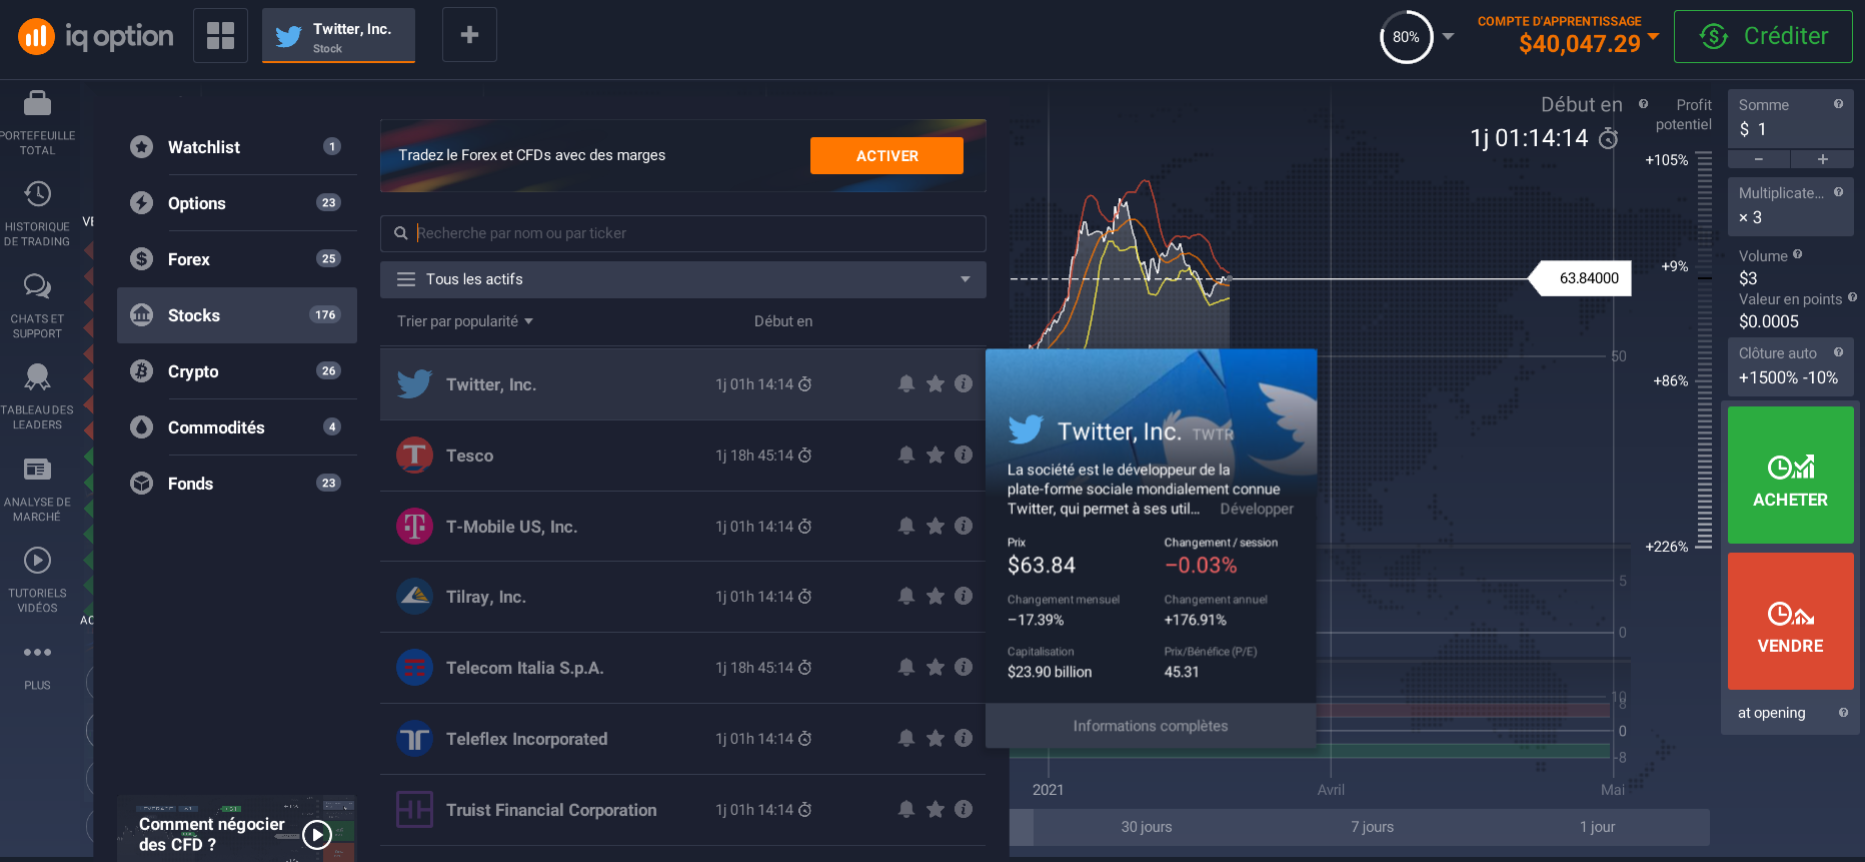Increase Somme amount with plus
This screenshot has width=1865, height=862.
1822,159
